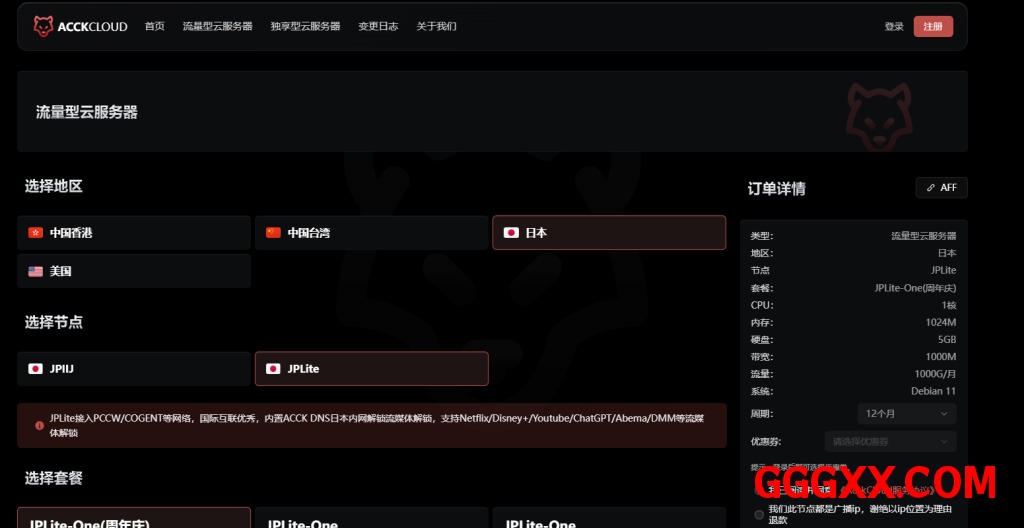Image resolution: width=1024 pixels, height=528 pixels.
Task: Copy the AFF link button
Action: pyautogui.click(x=941, y=188)
